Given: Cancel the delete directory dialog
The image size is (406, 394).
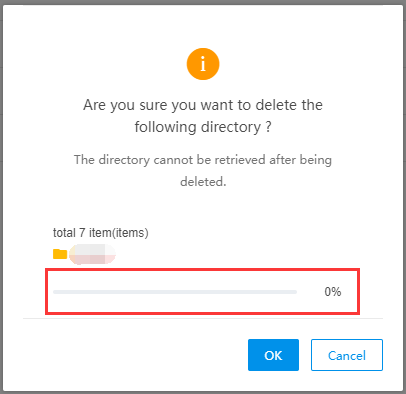Looking at the screenshot, I should pyautogui.click(x=347, y=355).
